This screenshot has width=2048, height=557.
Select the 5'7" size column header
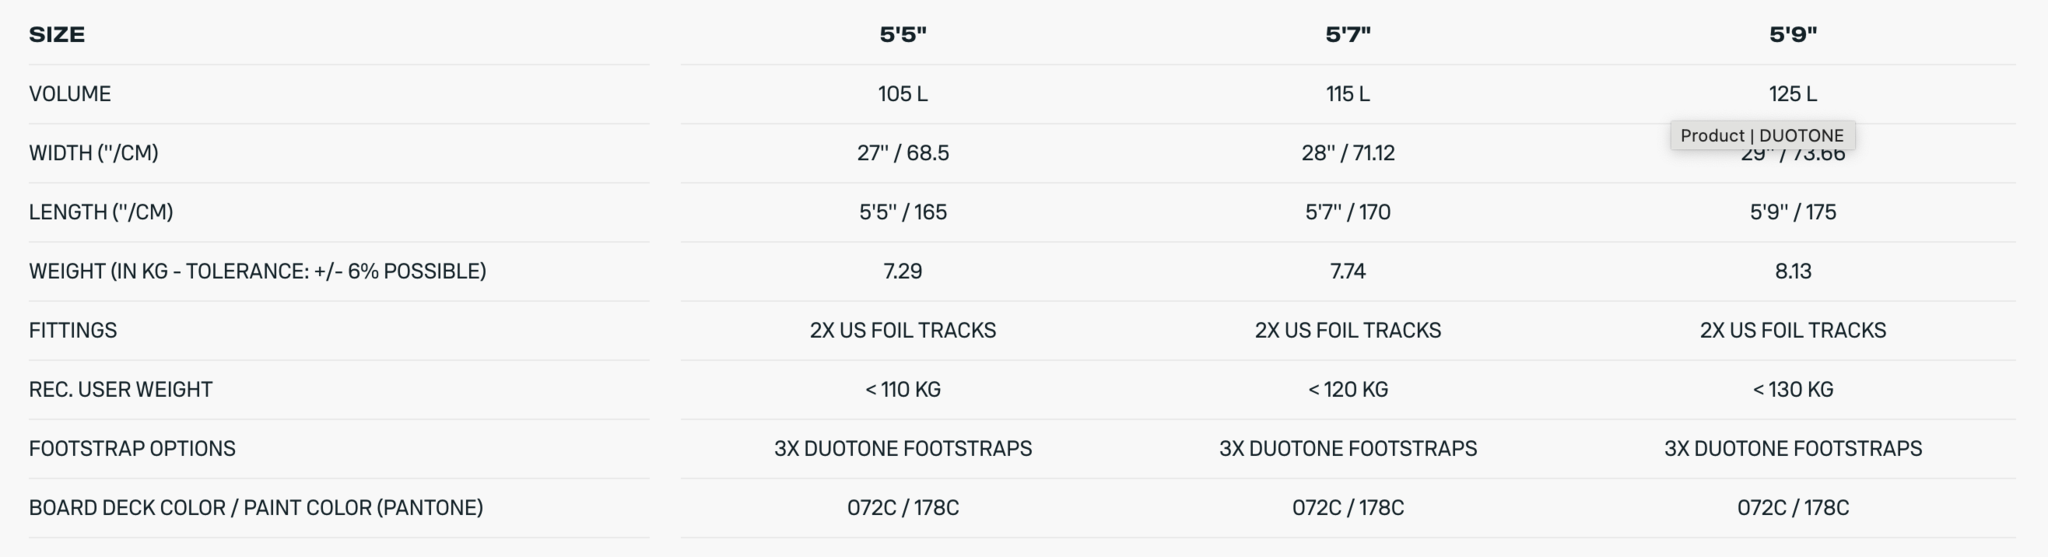pyautogui.click(x=1348, y=35)
